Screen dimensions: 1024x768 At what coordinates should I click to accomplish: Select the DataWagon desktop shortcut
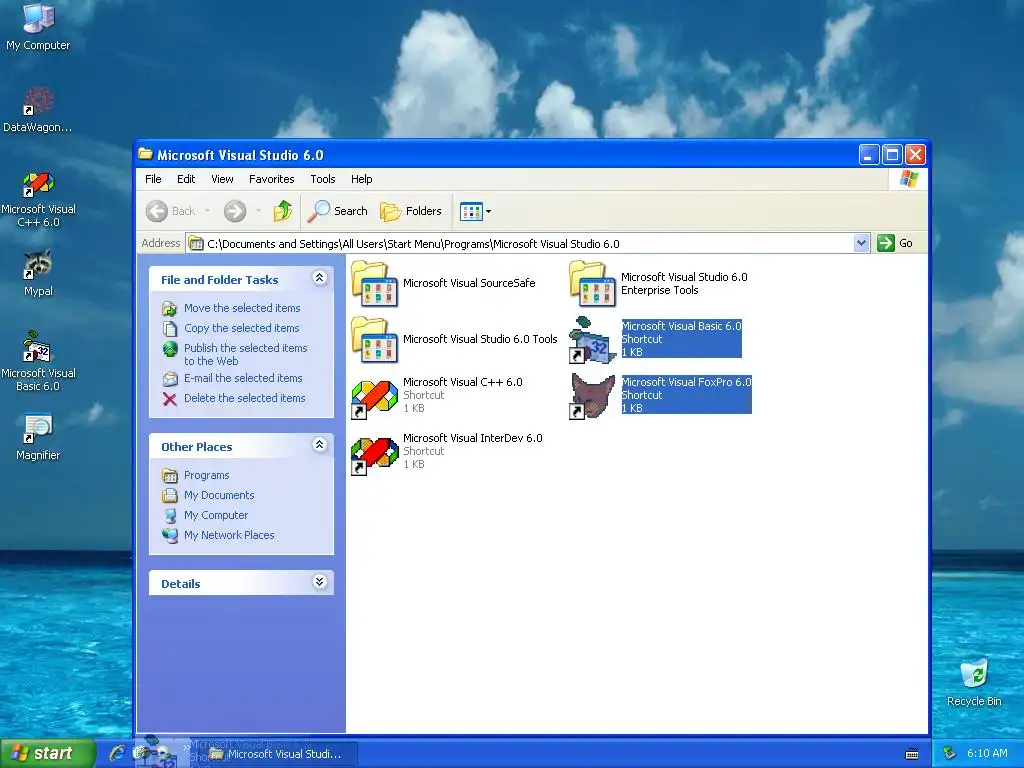(38, 109)
